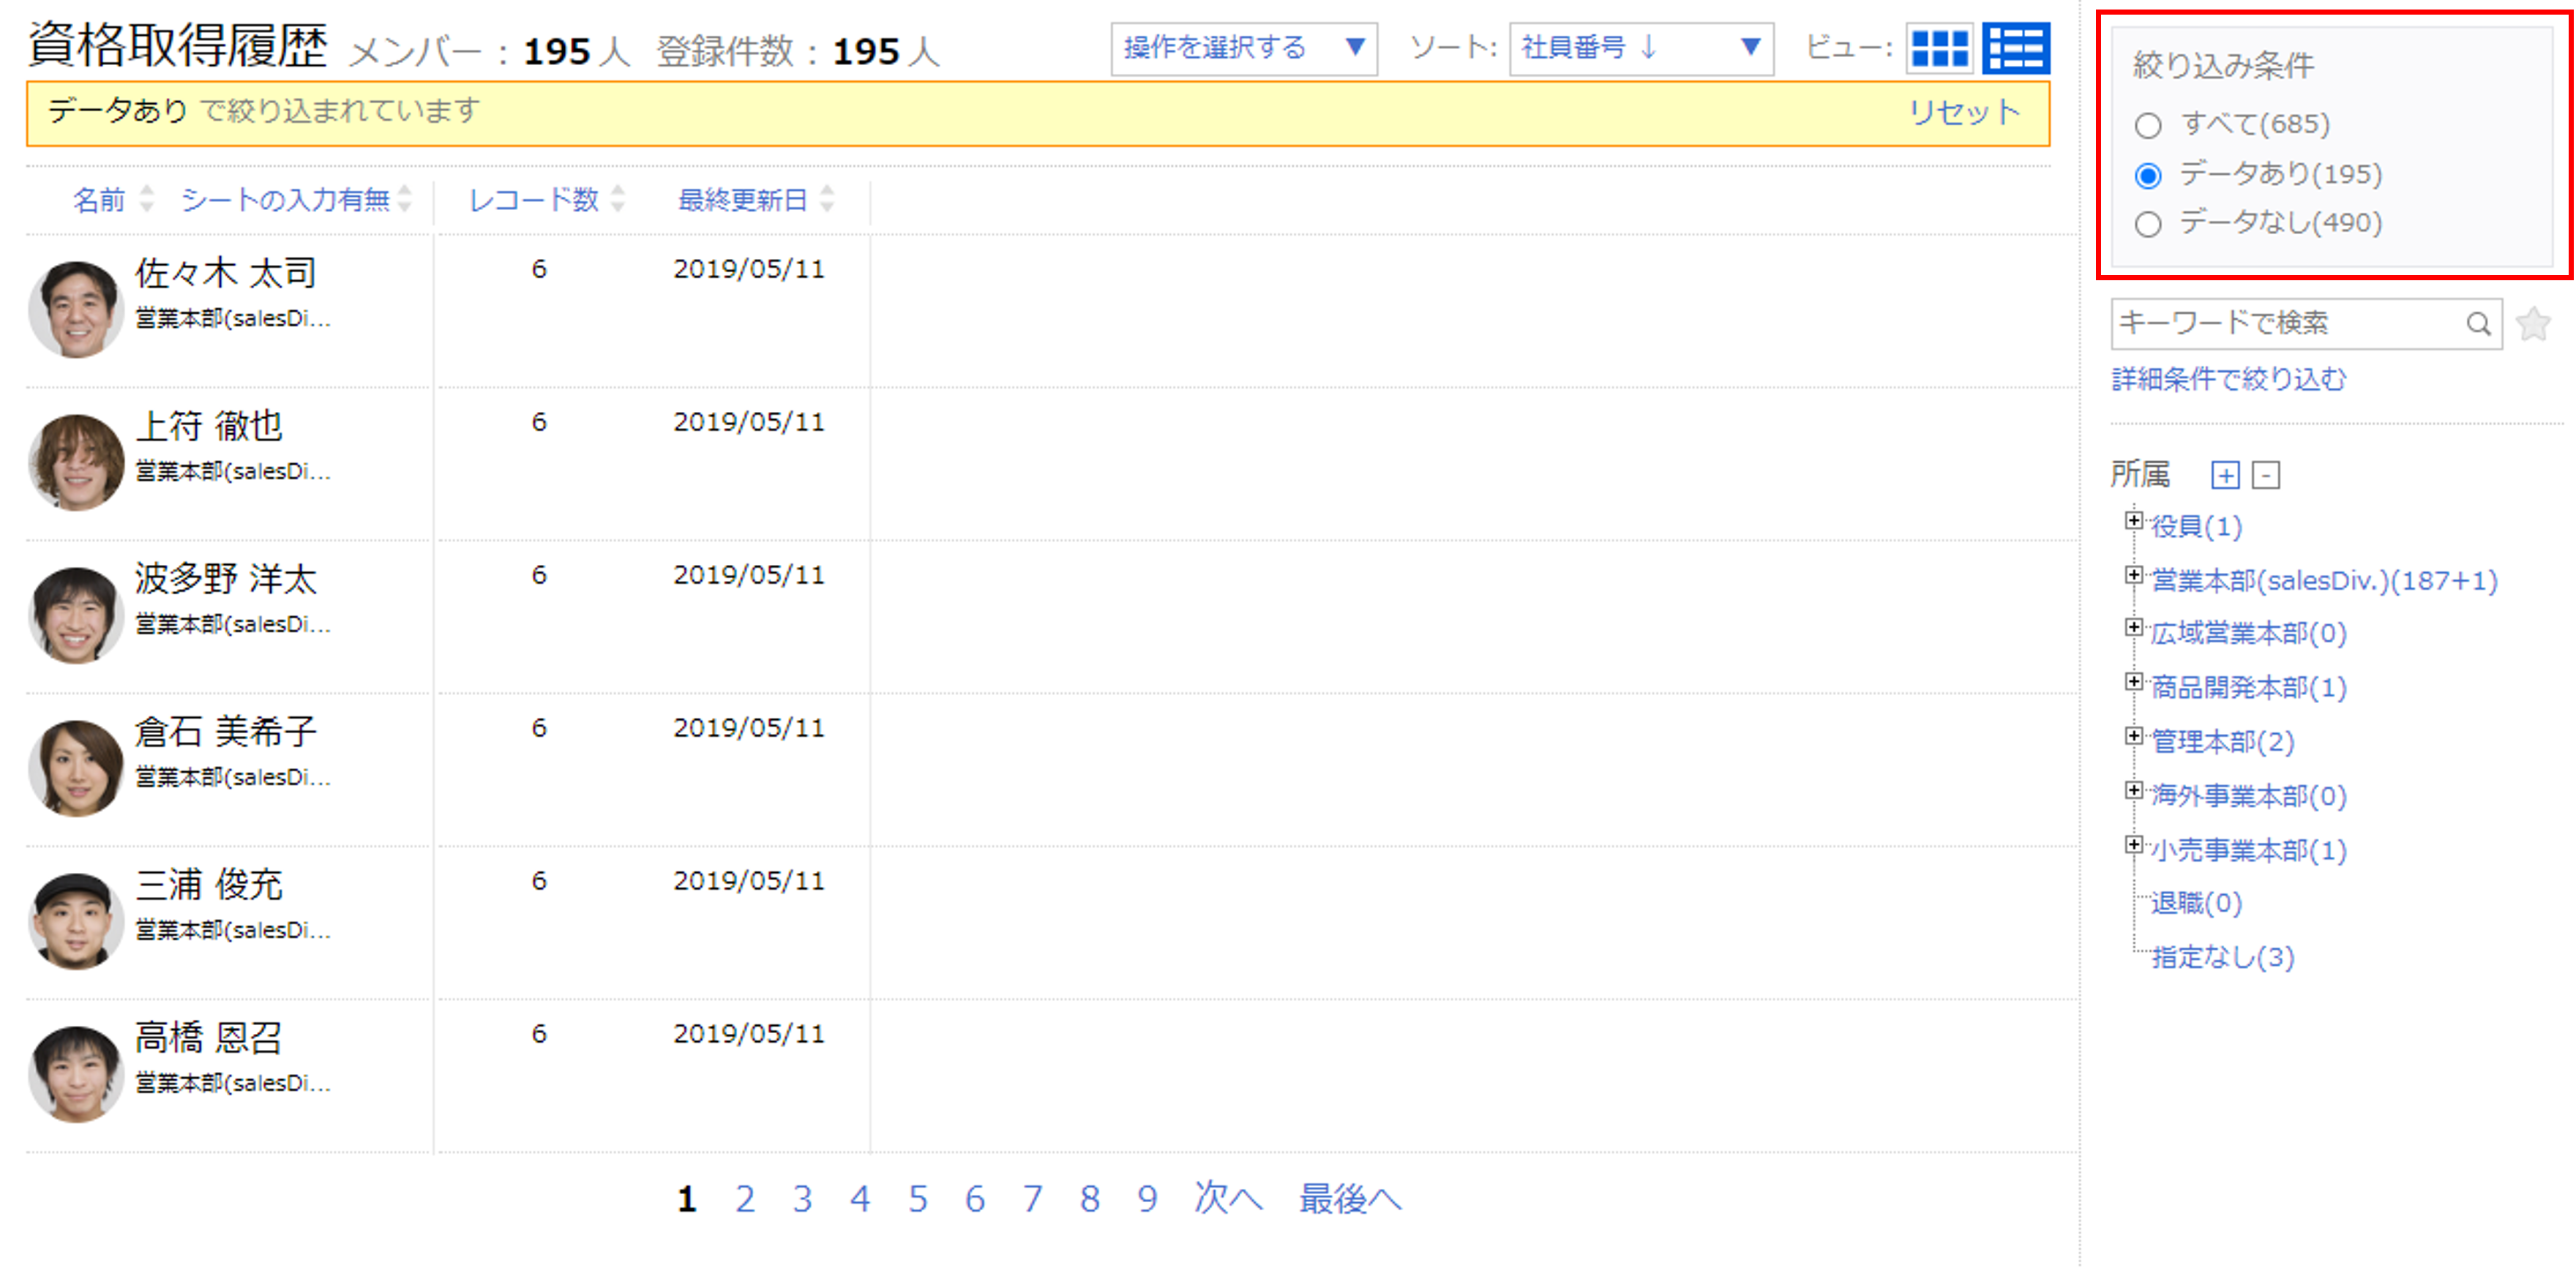Viewport: 2576px width, 1268px height.
Task: Open member name 倉石 美希子
Action: coord(226,731)
